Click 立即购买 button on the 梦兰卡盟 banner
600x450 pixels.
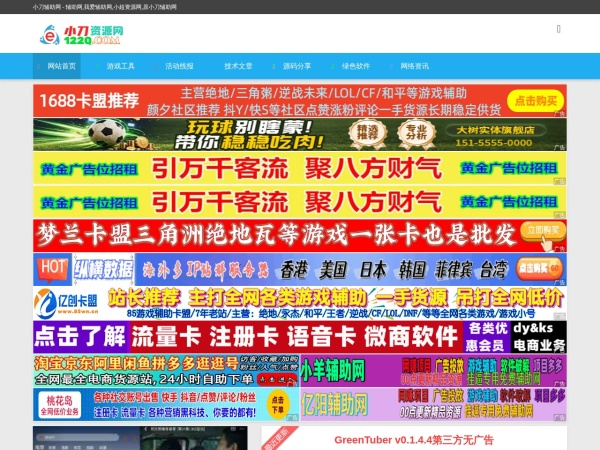(x=543, y=231)
